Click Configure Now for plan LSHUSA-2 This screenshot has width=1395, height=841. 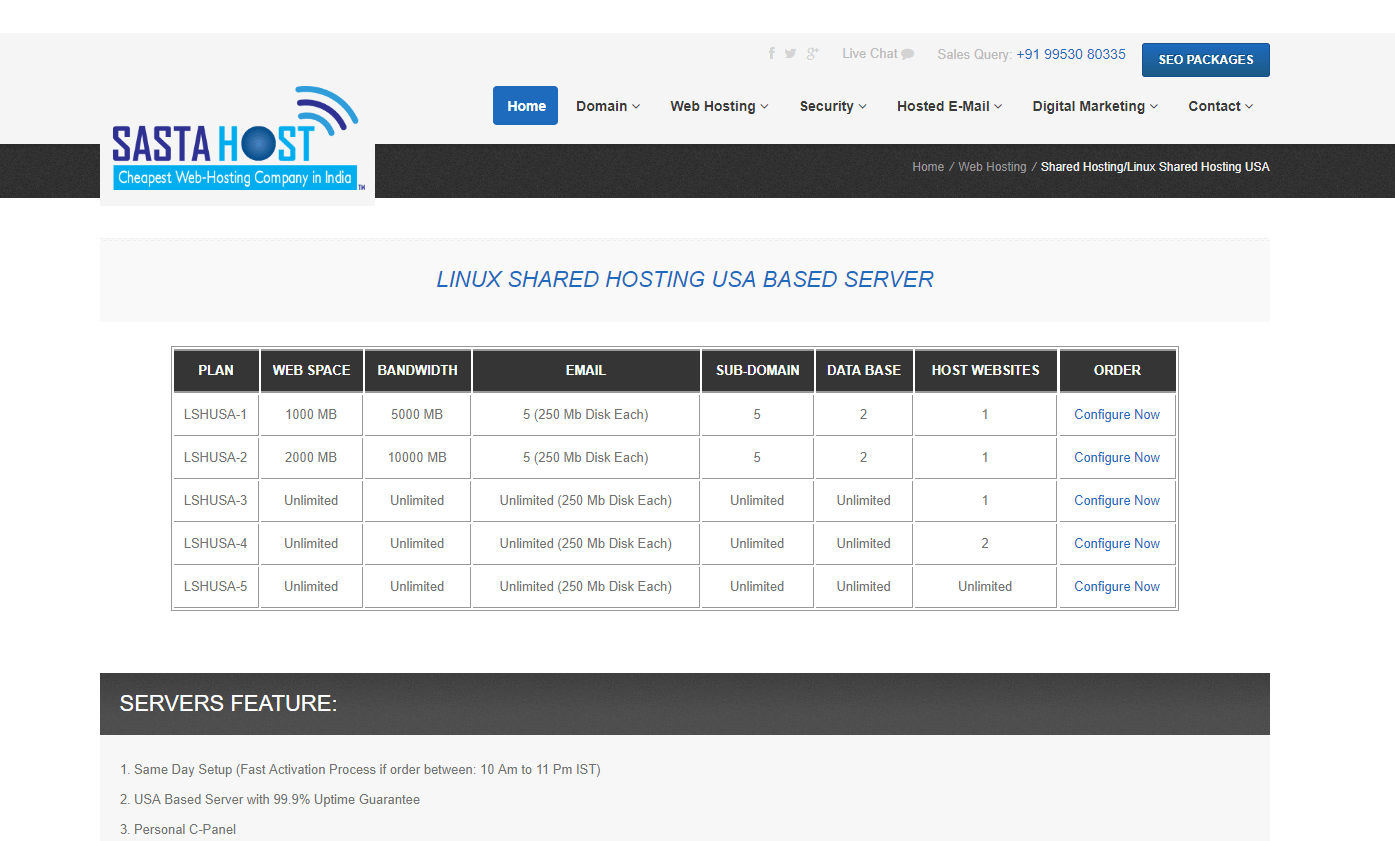tap(1117, 457)
